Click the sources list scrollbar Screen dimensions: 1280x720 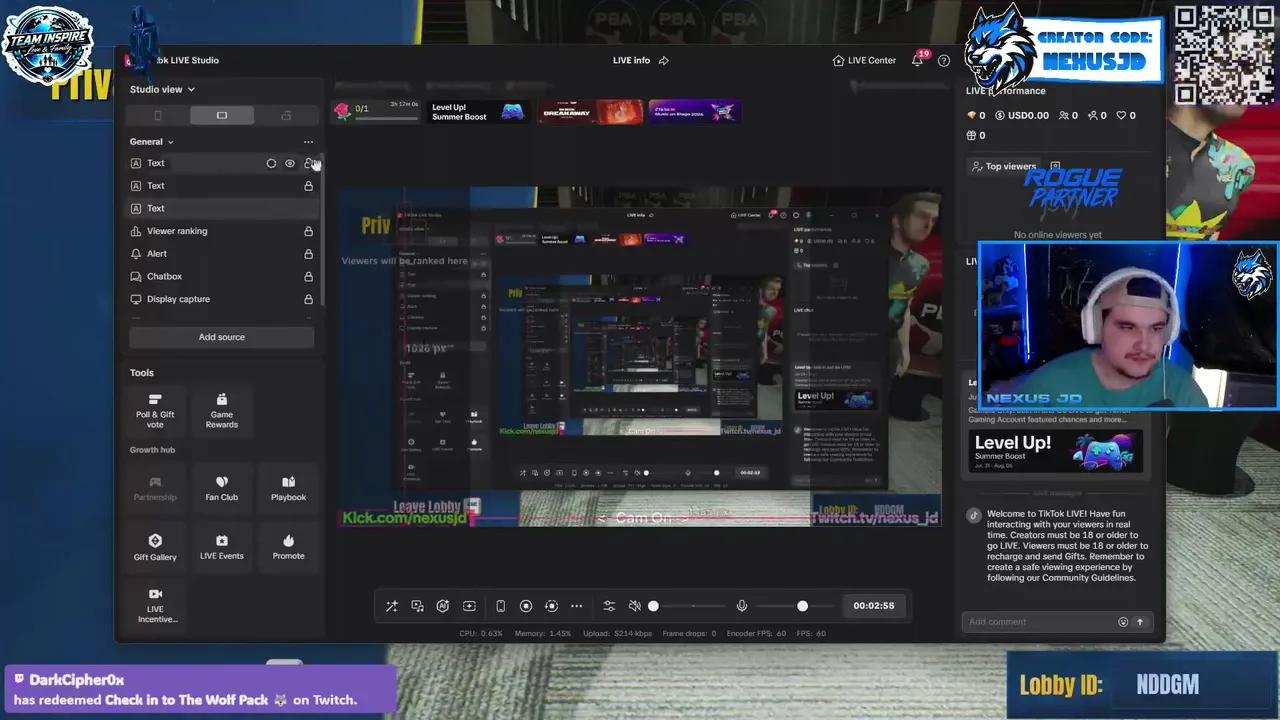[322, 230]
